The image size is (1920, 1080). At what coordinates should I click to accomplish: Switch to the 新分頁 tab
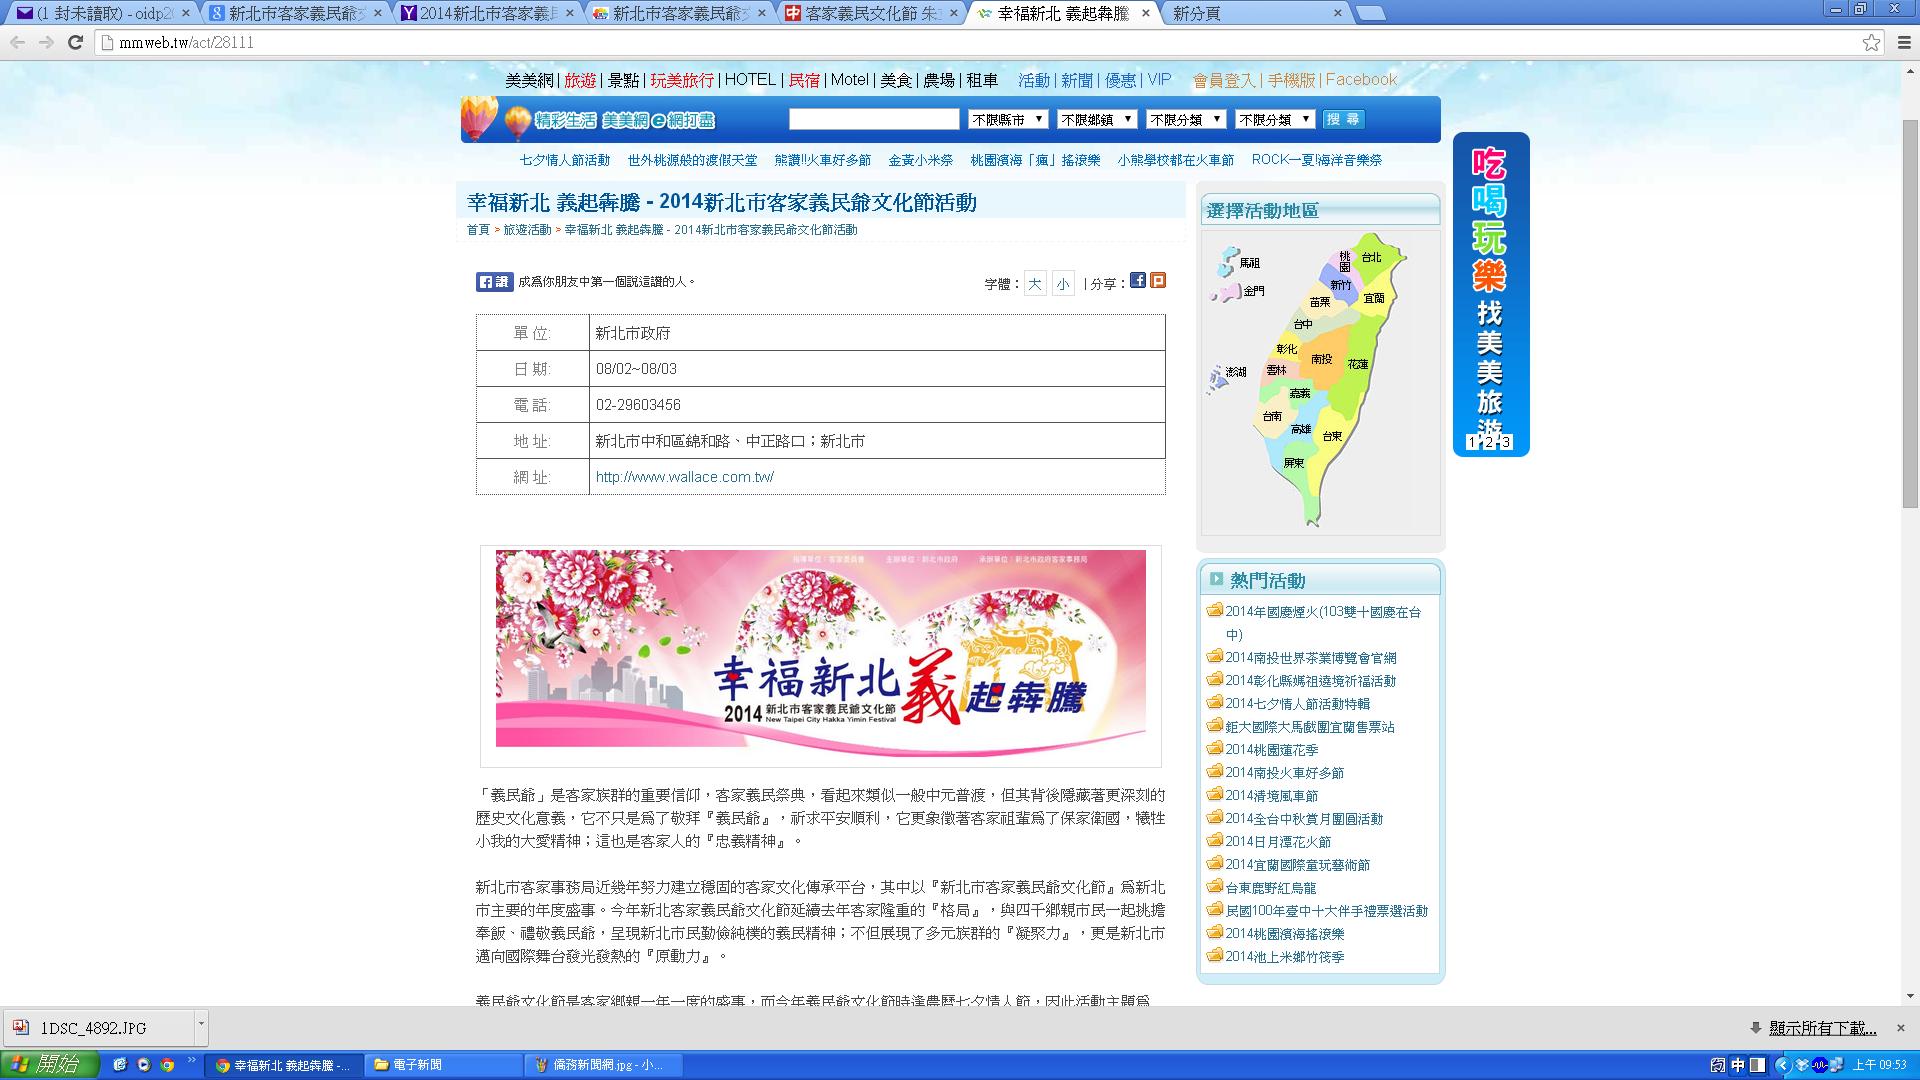[x=1255, y=13]
